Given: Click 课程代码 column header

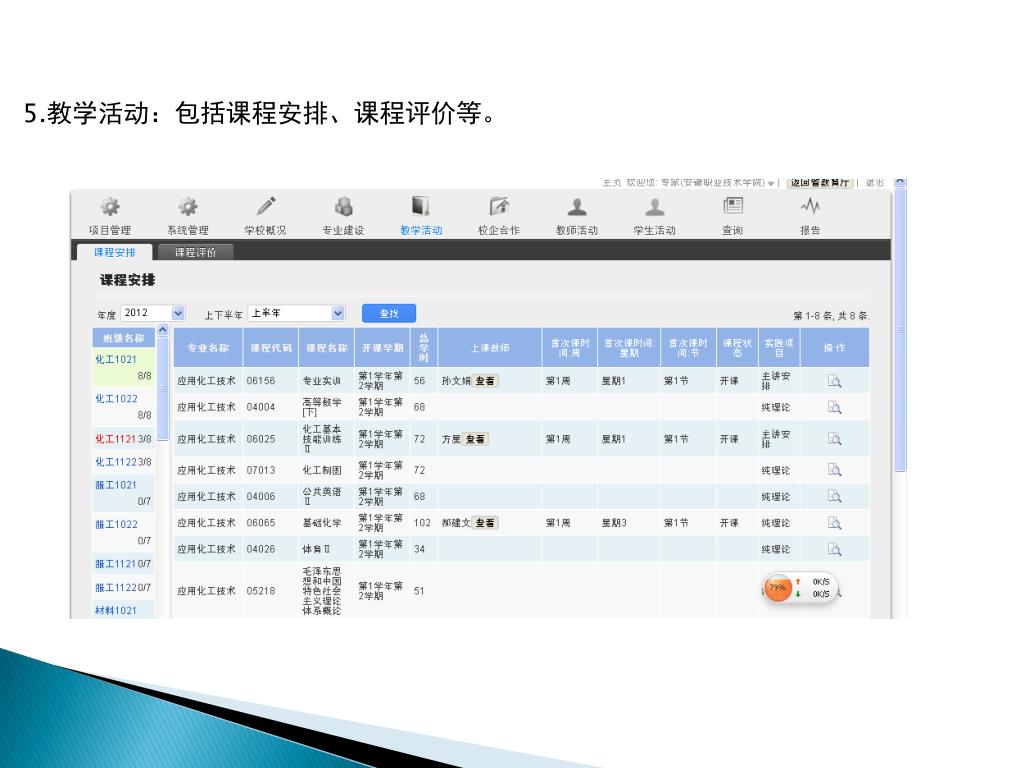Looking at the screenshot, I should (271, 347).
